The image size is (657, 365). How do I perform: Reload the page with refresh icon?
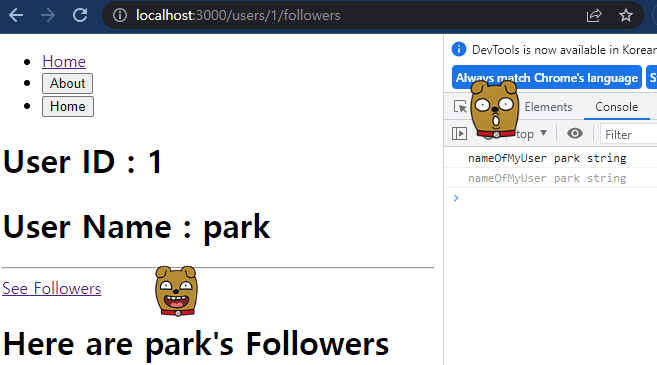tap(80, 16)
